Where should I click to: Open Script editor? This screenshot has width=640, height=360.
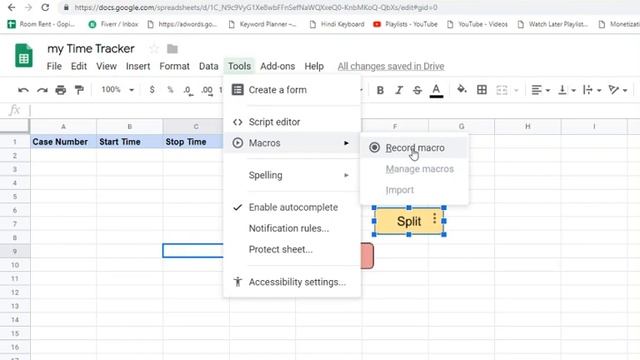point(292,122)
